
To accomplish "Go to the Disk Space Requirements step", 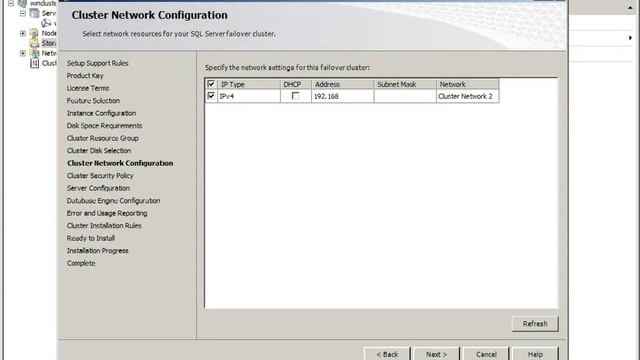I will (x=104, y=126).
